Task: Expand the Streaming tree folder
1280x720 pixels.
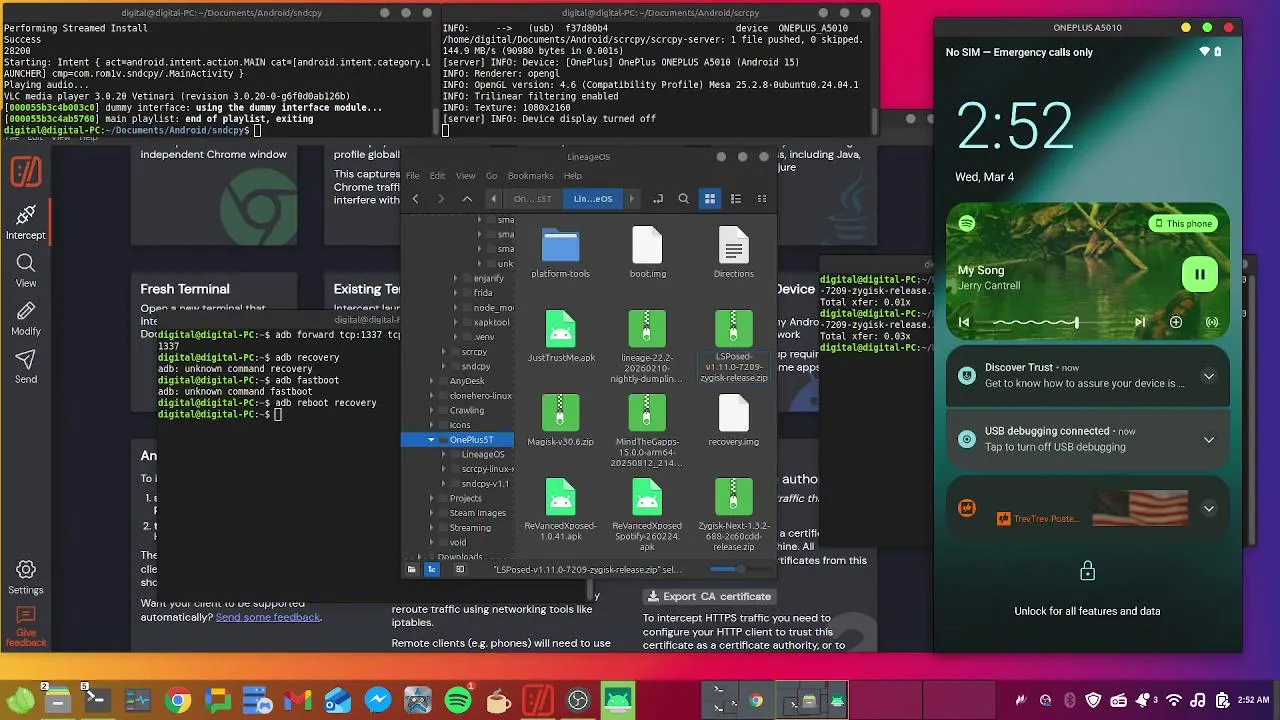Action: click(431, 528)
